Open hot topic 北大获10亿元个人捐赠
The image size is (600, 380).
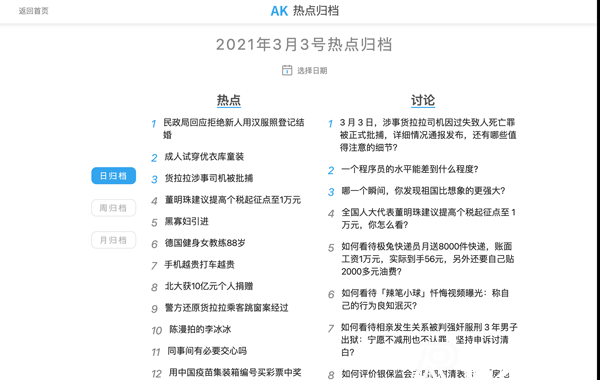209,286
